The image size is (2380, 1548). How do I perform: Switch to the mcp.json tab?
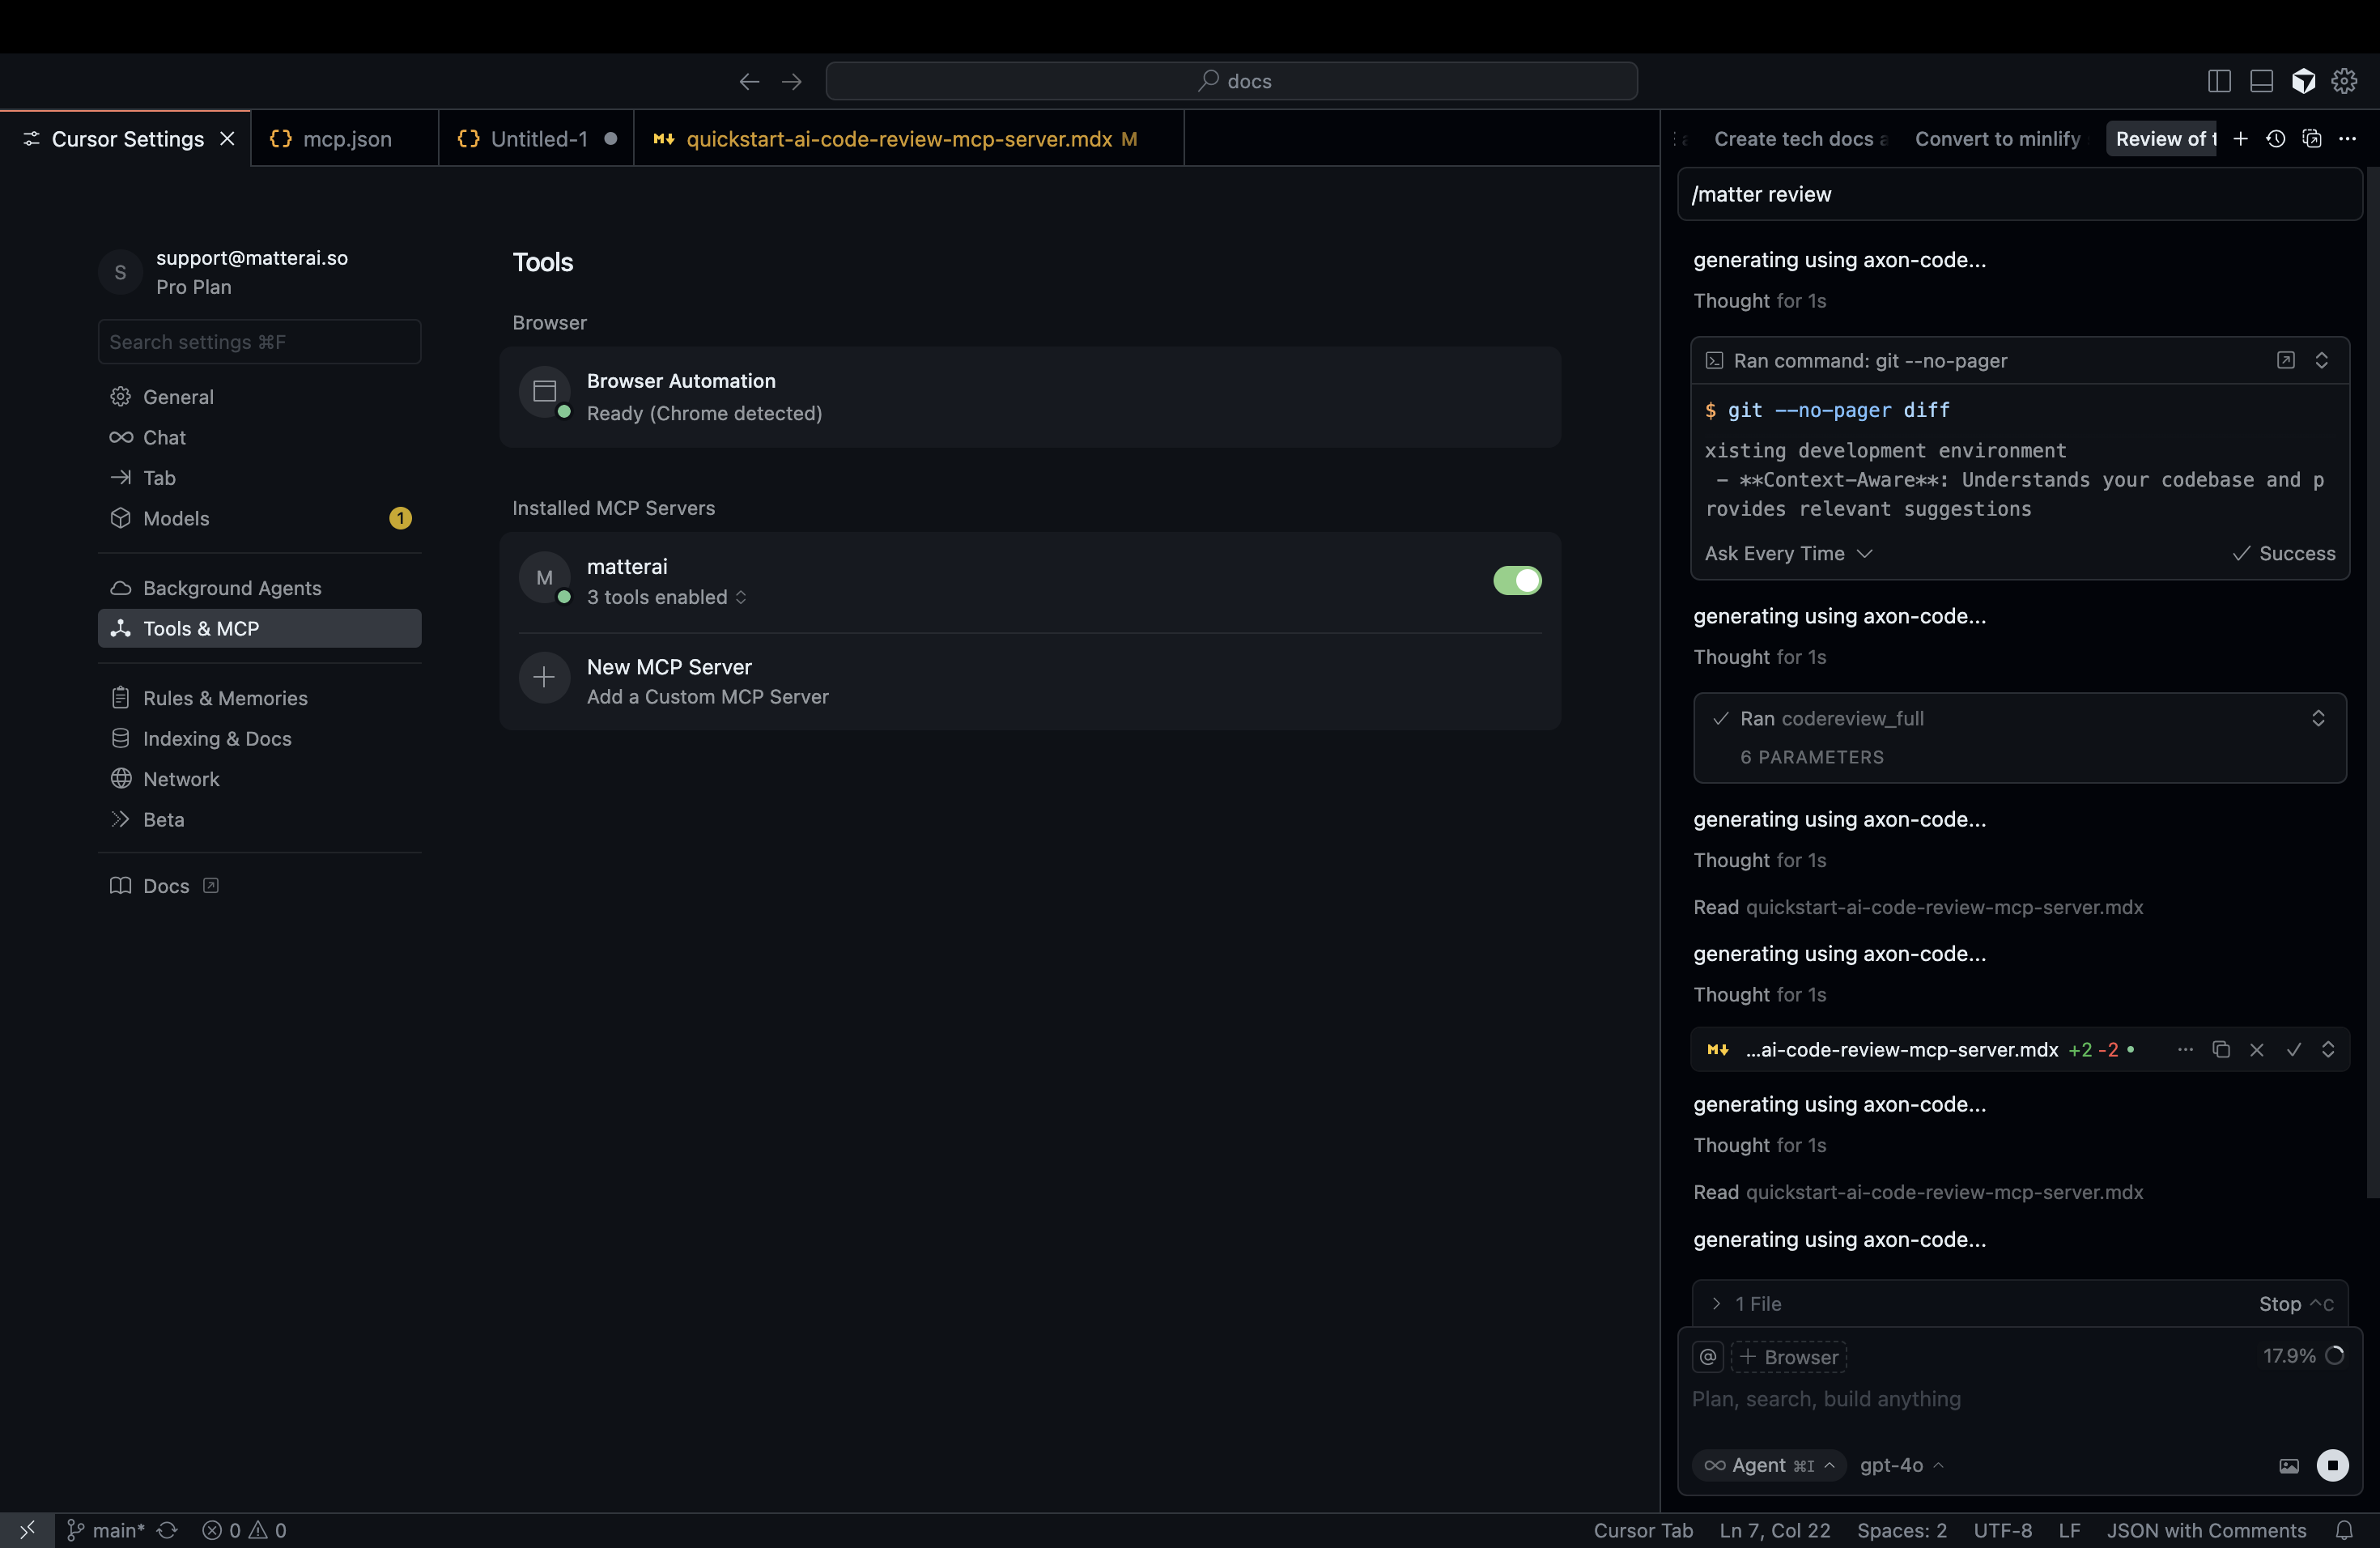click(x=345, y=139)
